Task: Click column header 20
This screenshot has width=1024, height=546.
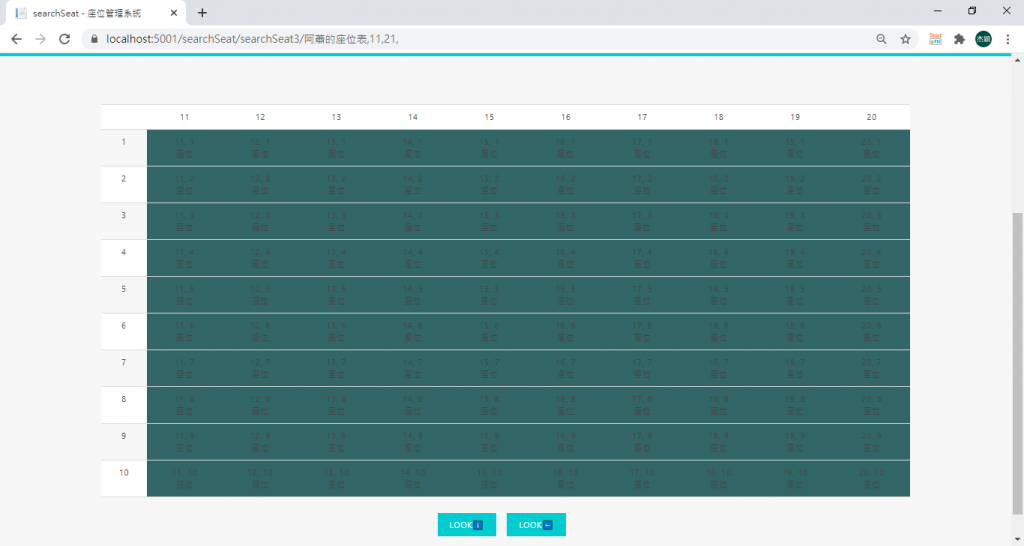Action: coord(871,117)
